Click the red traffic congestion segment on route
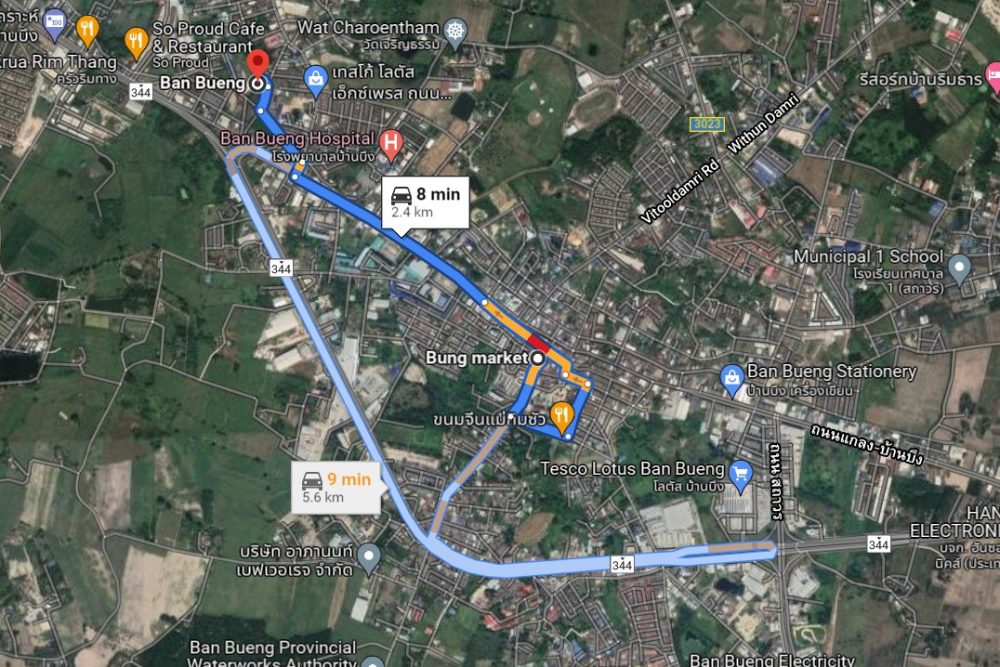The height and width of the screenshot is (667, 1000). pyautogui.click(x=538, y=342)
